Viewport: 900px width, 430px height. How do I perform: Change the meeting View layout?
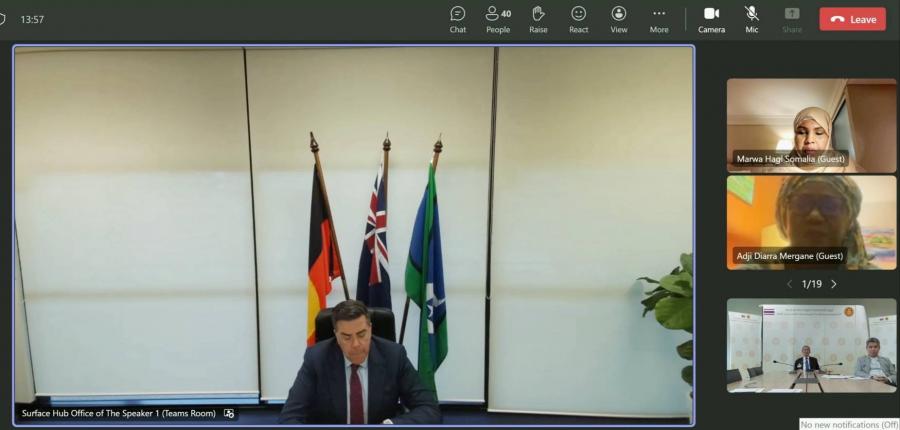pos(619,18)
